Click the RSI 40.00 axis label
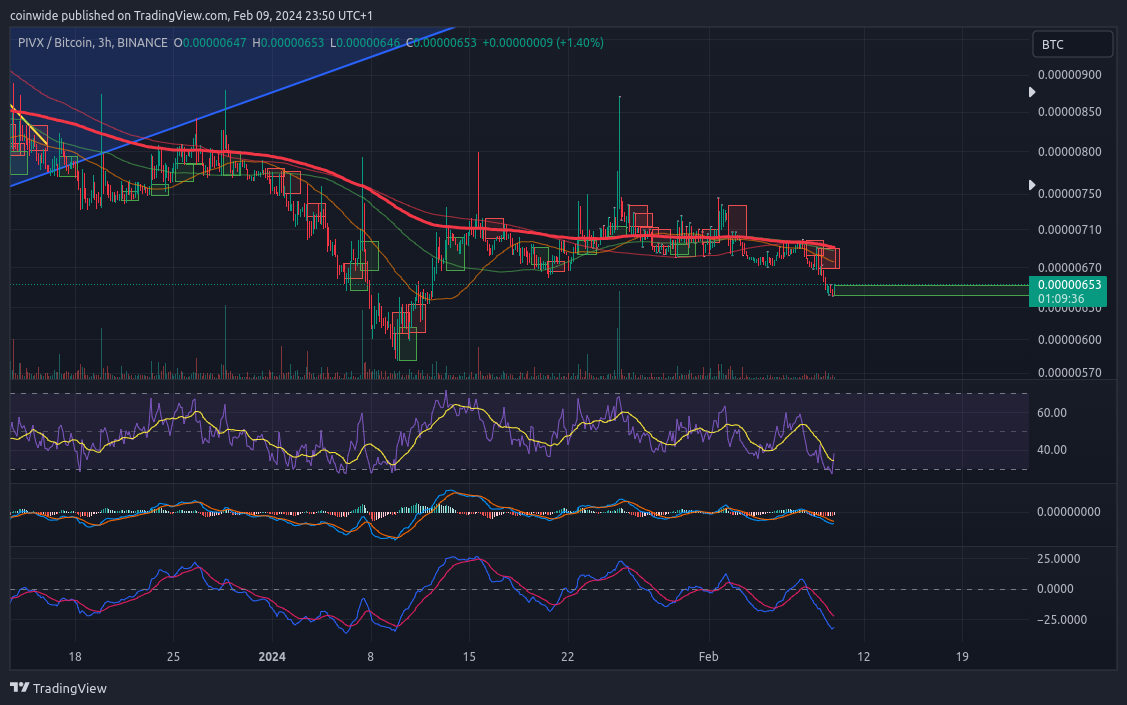 point(1052,450)
